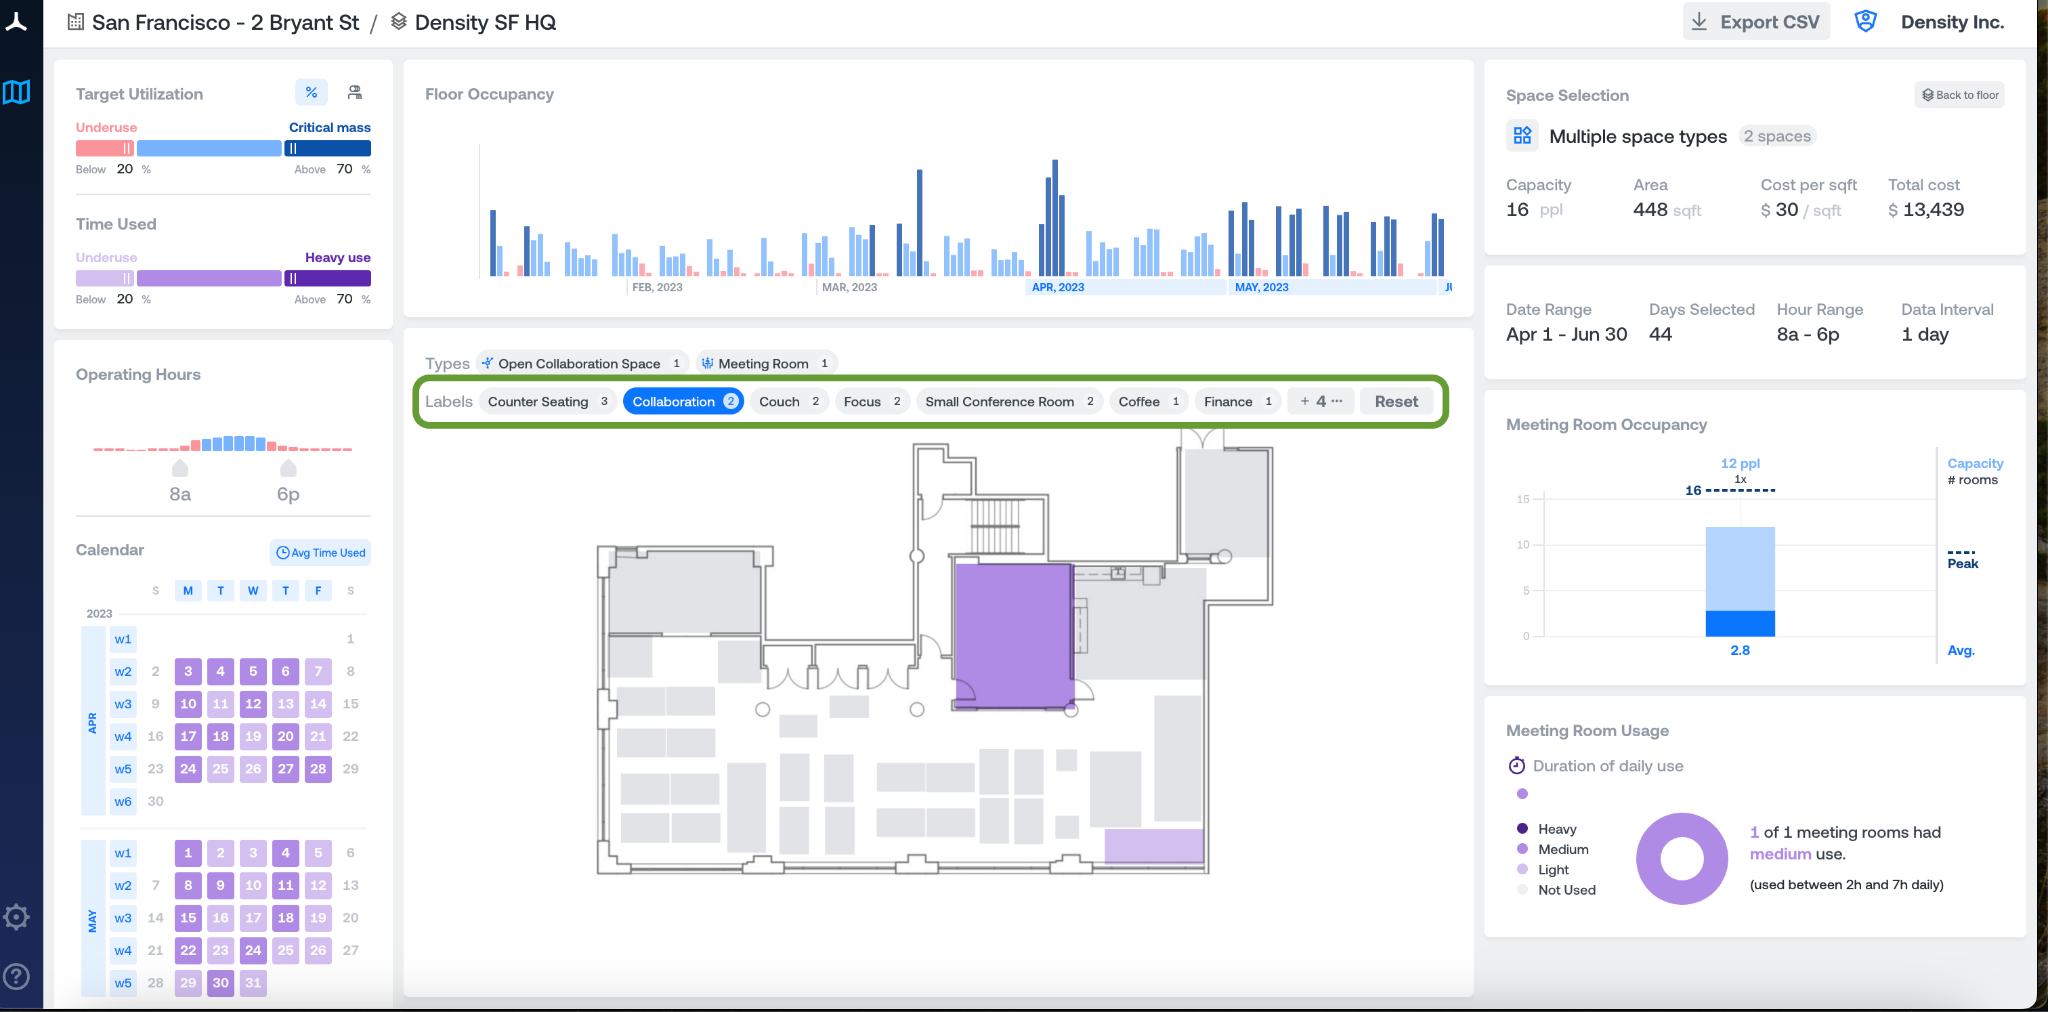
Task: Click the Date Range Apr 1 - Jun 30
Action: point(1567,334)
